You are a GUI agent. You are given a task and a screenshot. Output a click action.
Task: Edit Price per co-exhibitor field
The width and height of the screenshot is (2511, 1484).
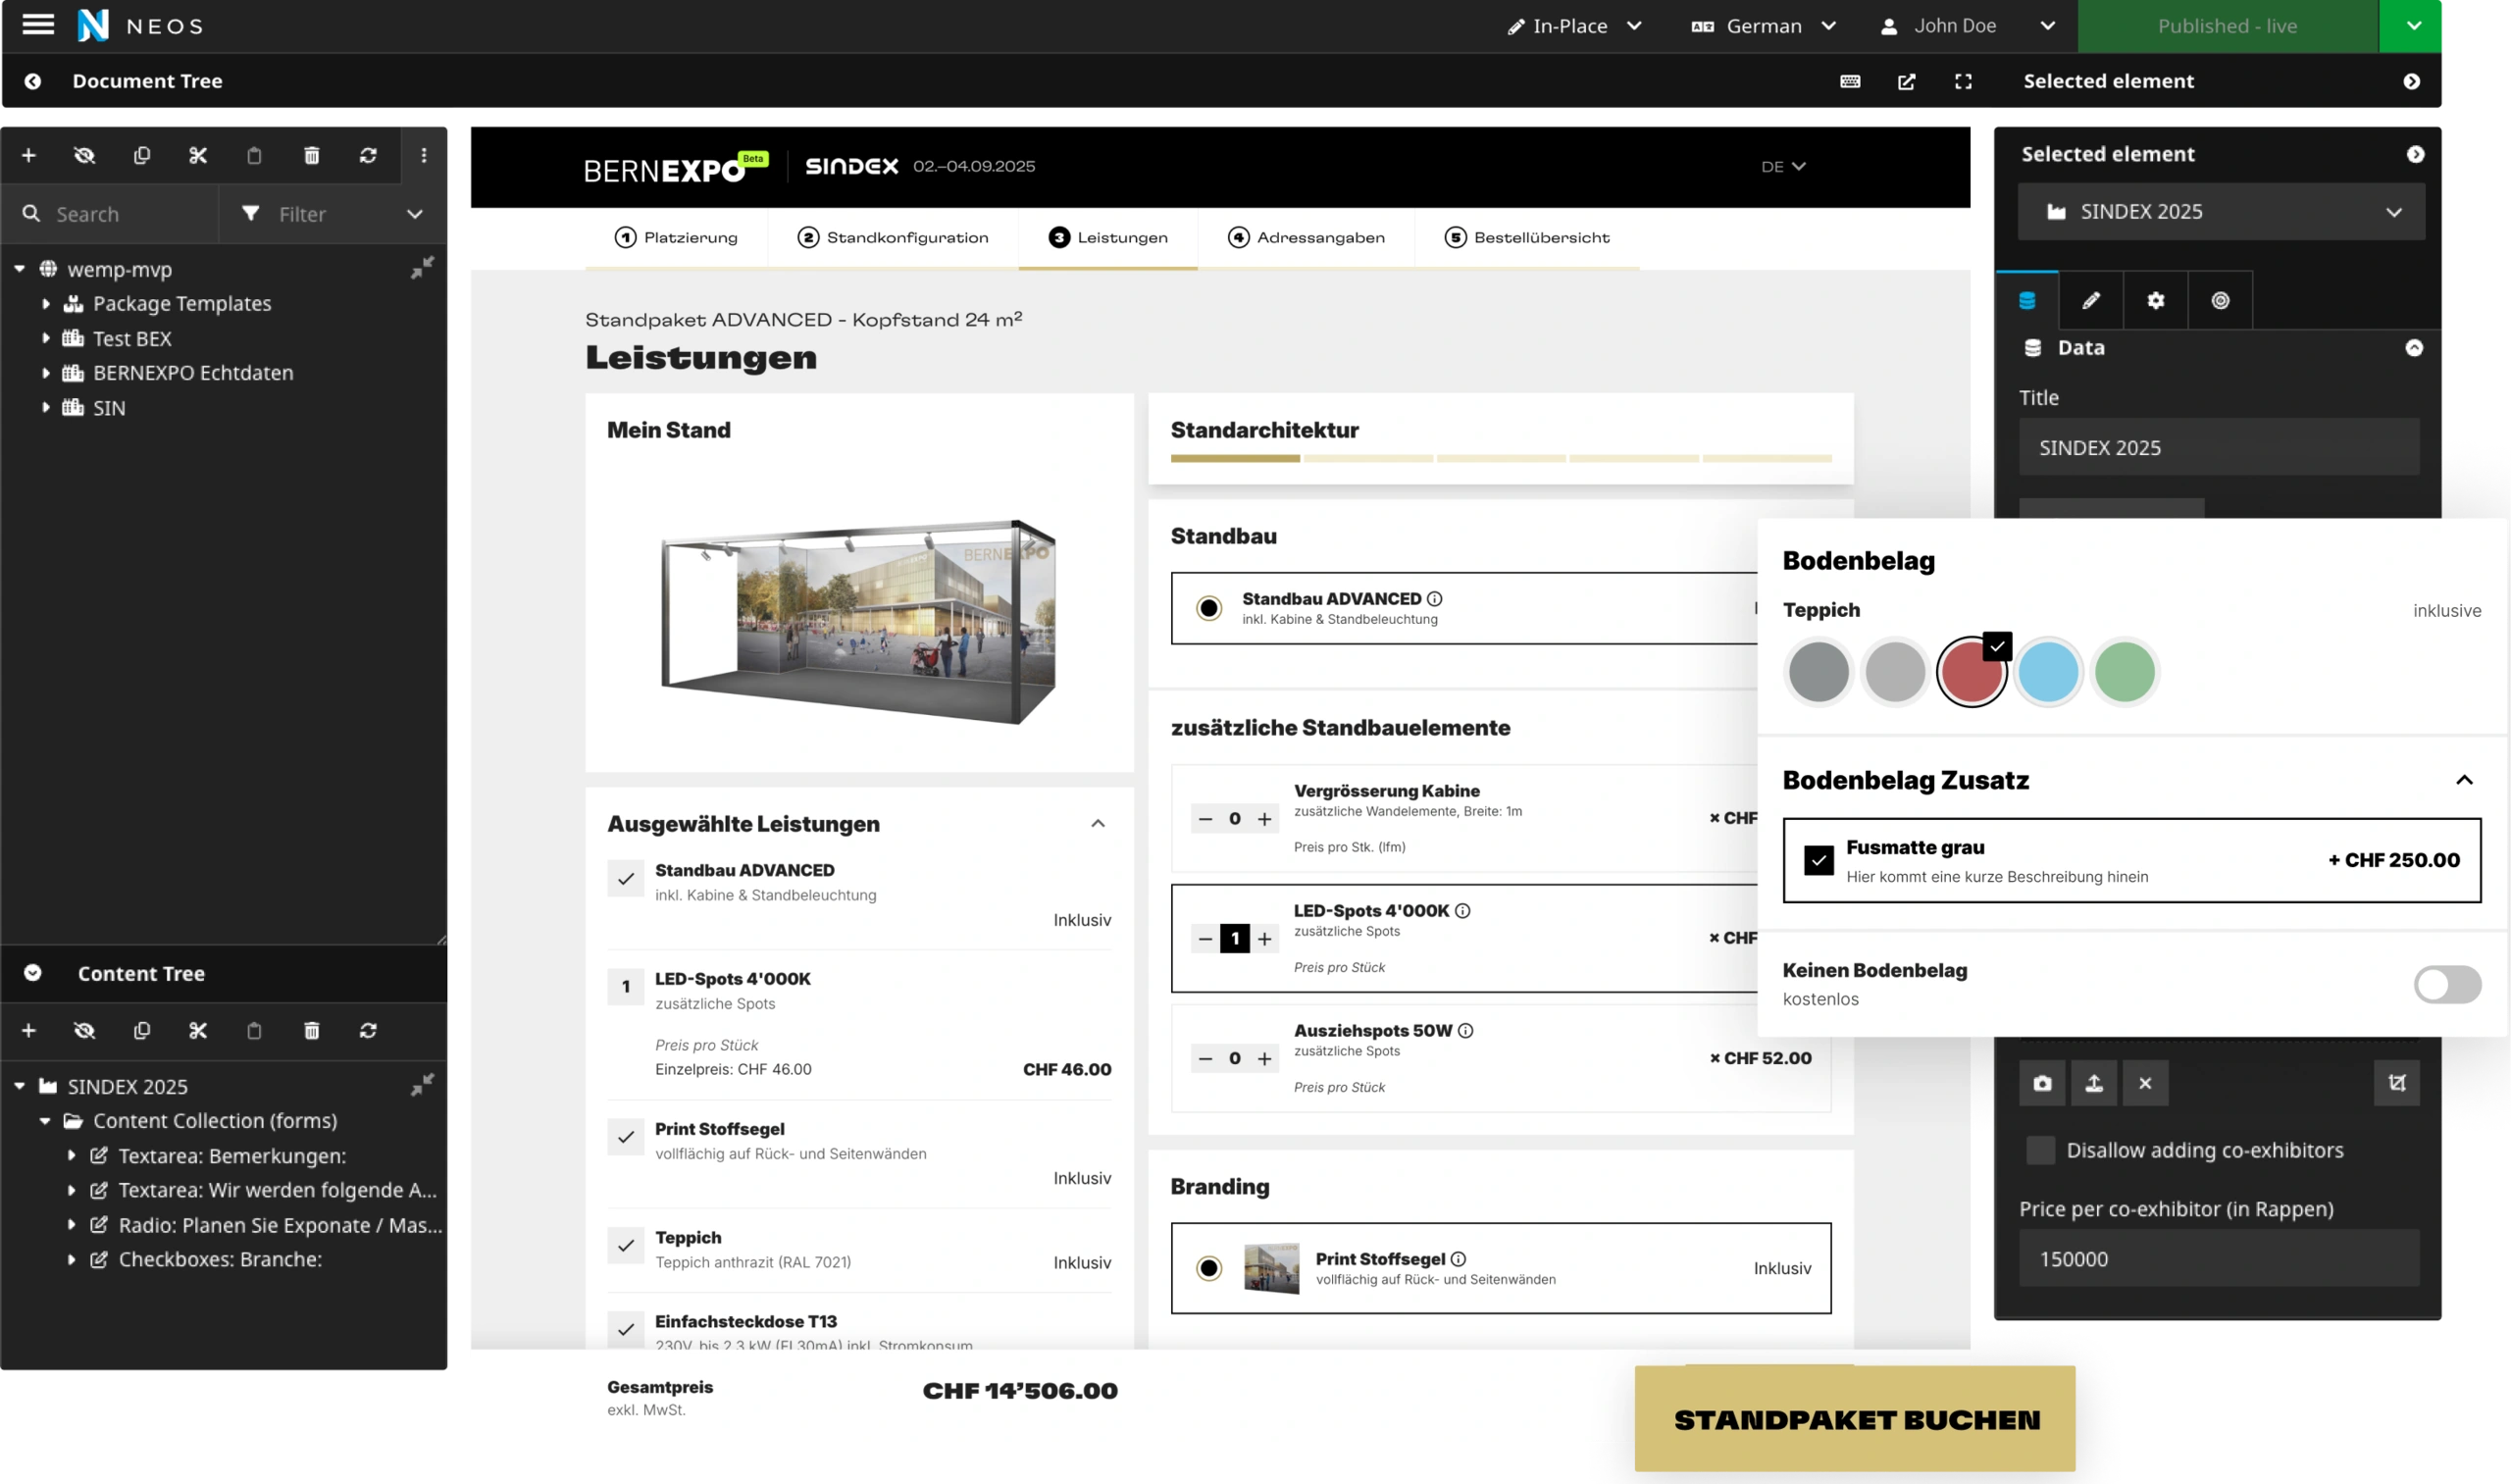click(x=2219, y=1258)
